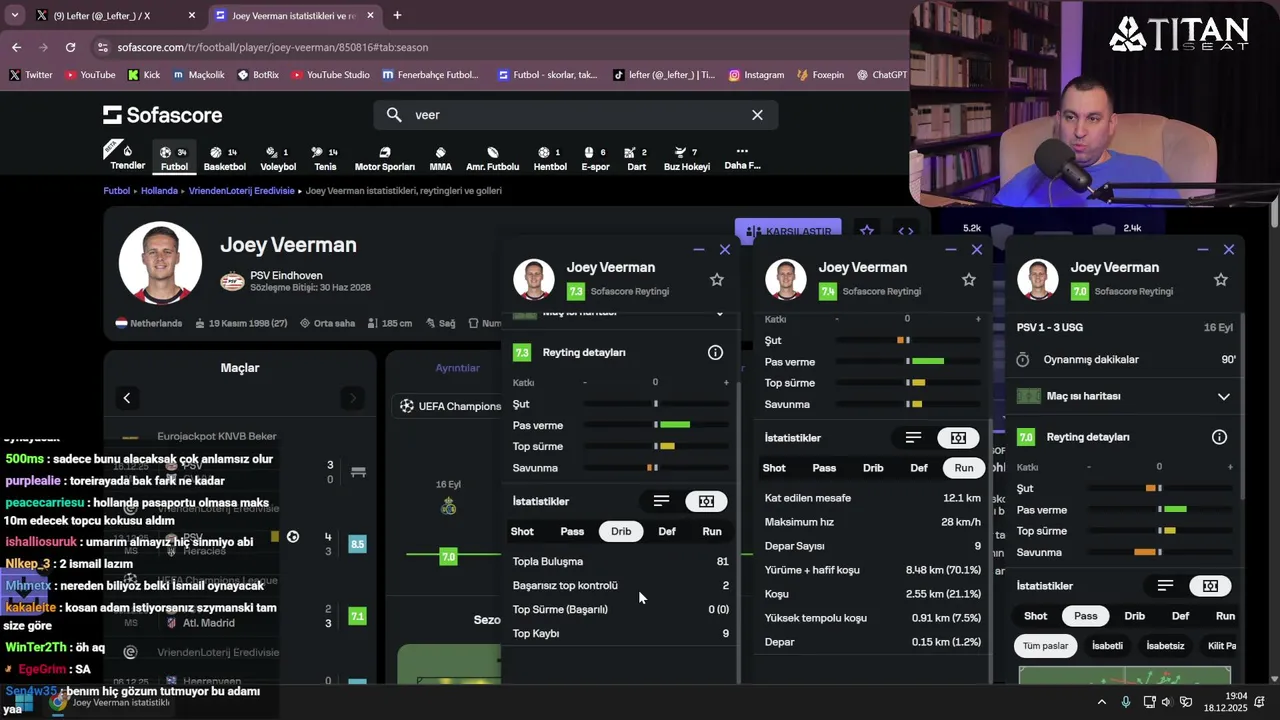Viewport: 1280px width, 720px height.
Task: Clear the search field with the X
Action: point(757,115)
